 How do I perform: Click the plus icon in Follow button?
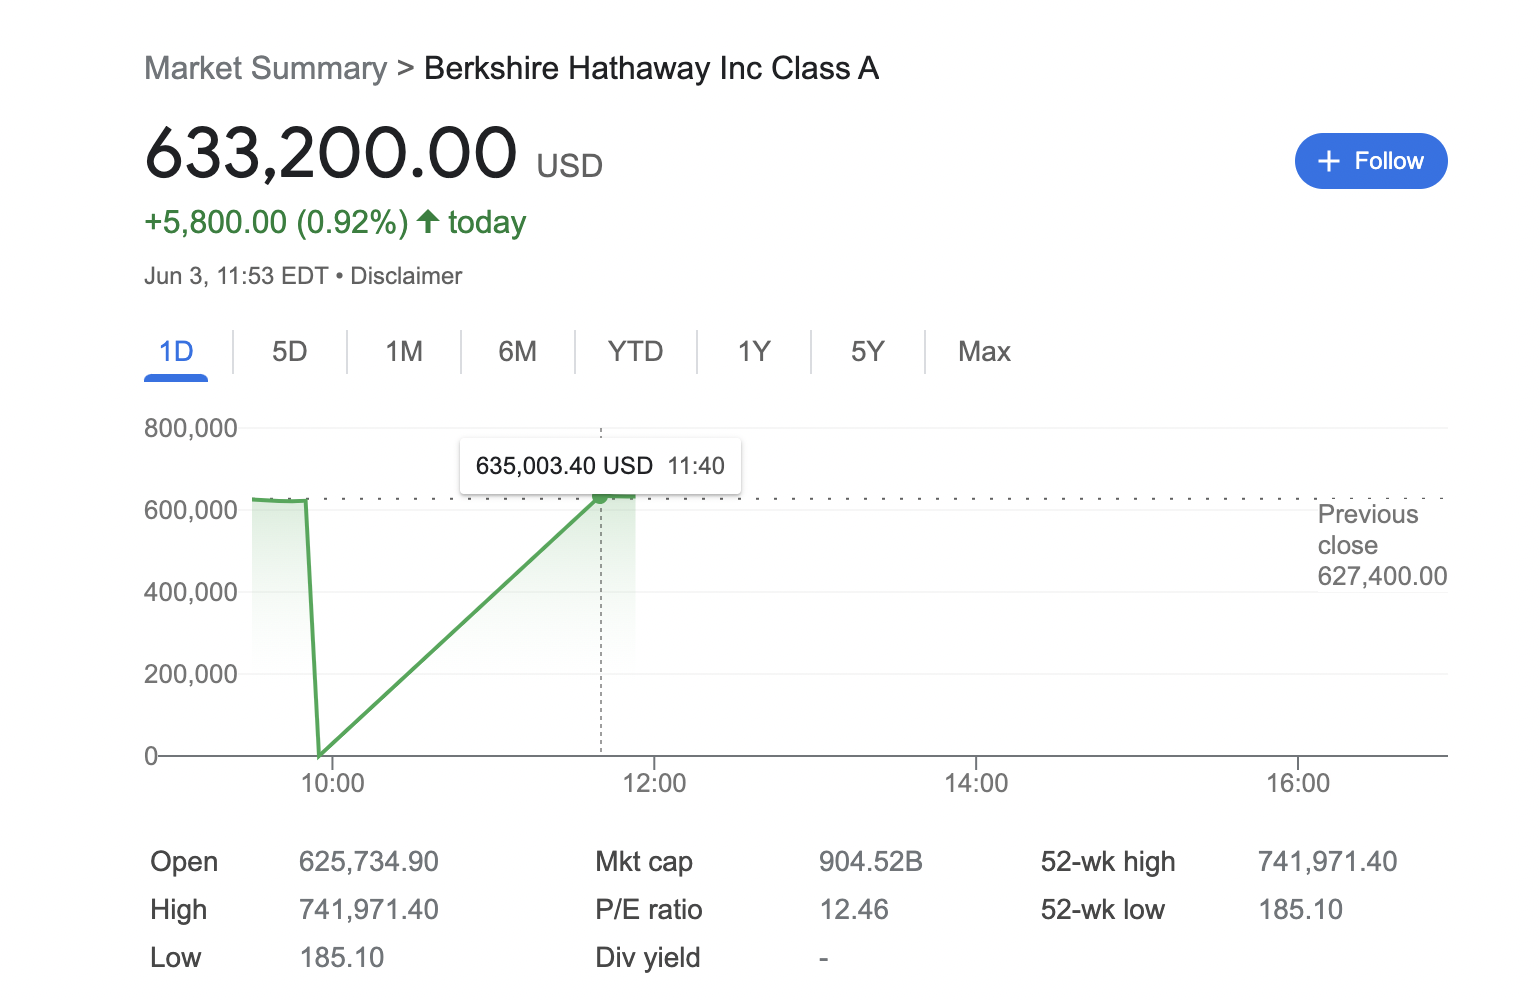(1328, 161)
